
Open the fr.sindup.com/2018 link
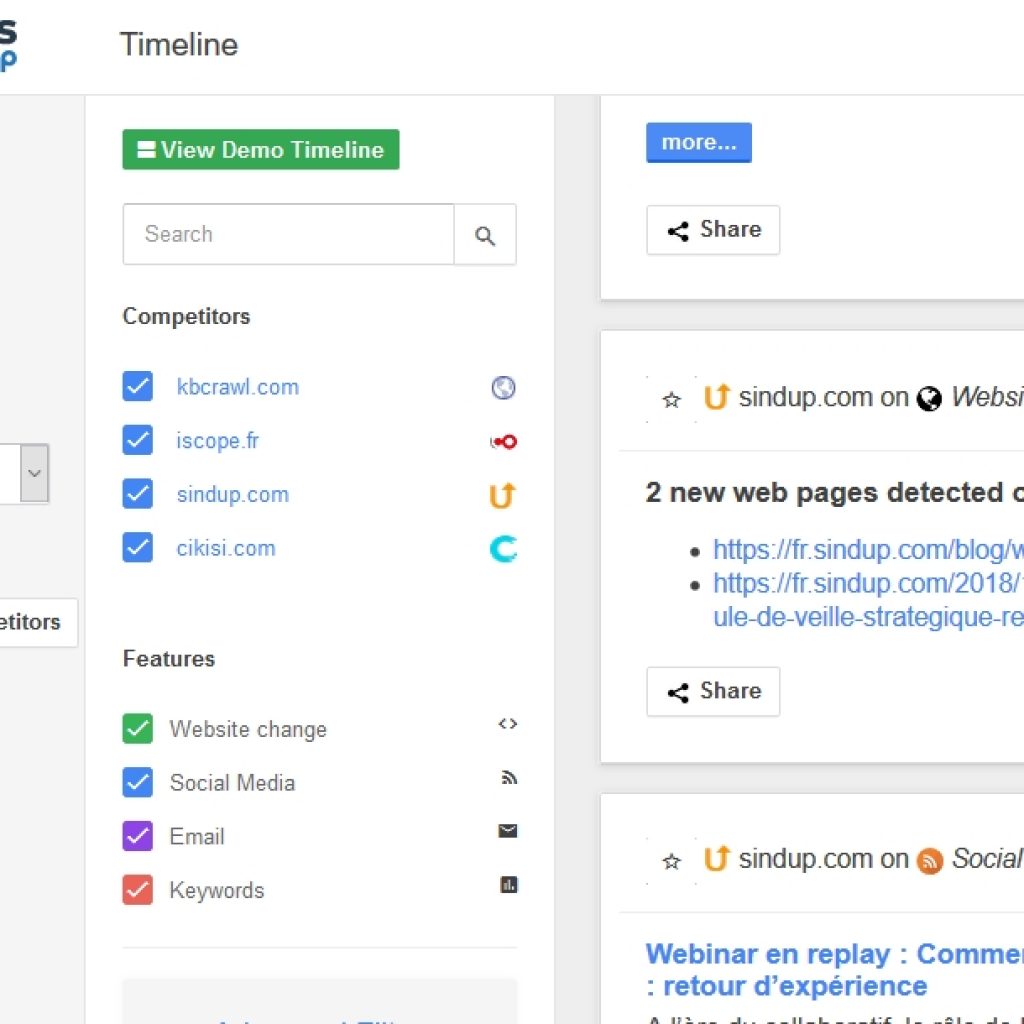point(869,600)
